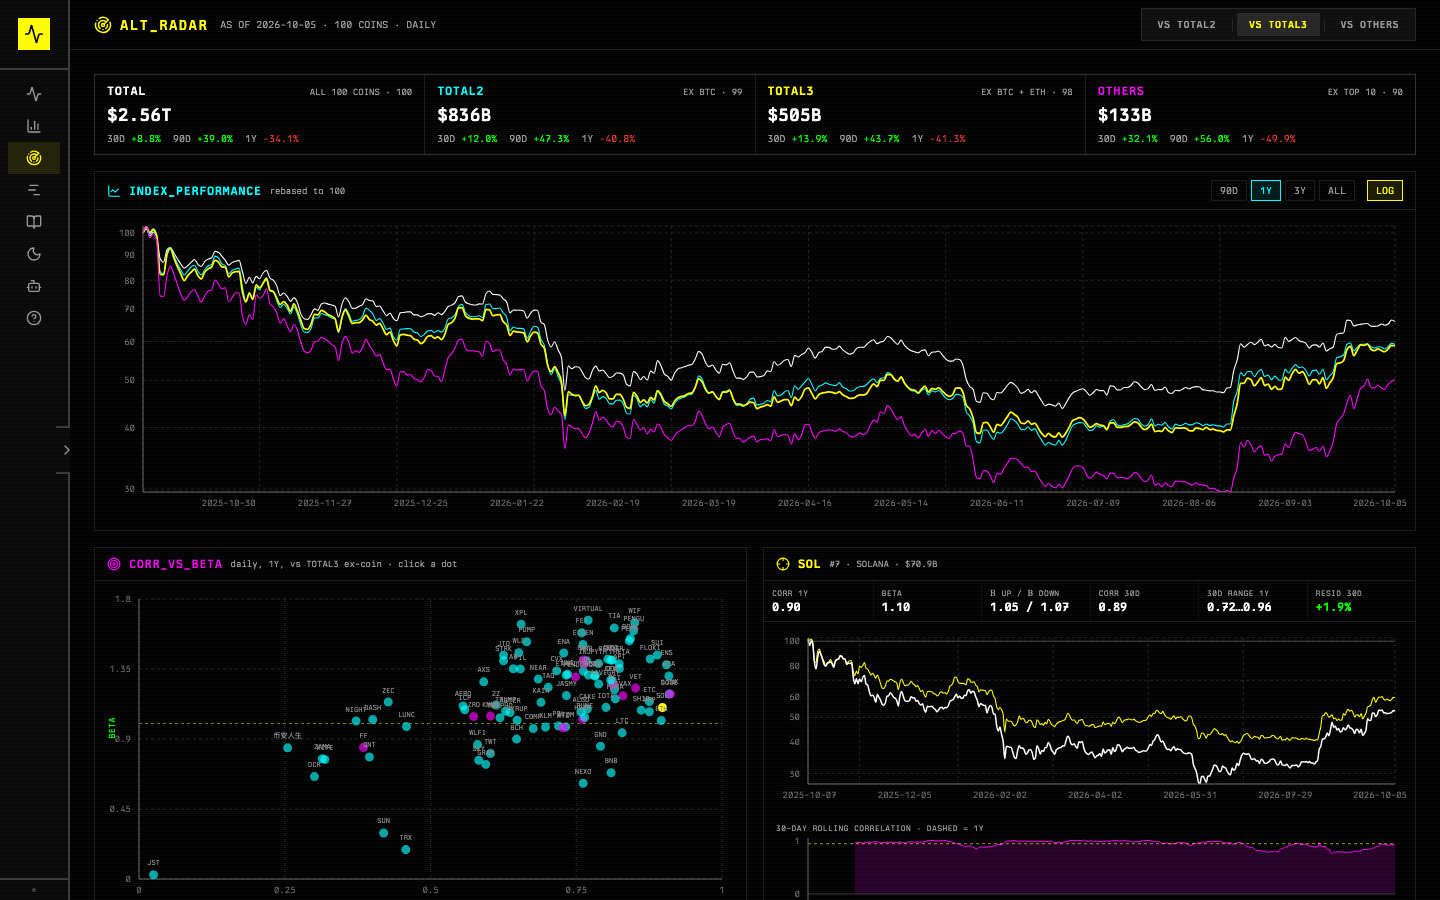The width and height of the screenshot is (1440, 900).
Task: Select the BNB dot in the scatter plot
Action: [611, 773]
